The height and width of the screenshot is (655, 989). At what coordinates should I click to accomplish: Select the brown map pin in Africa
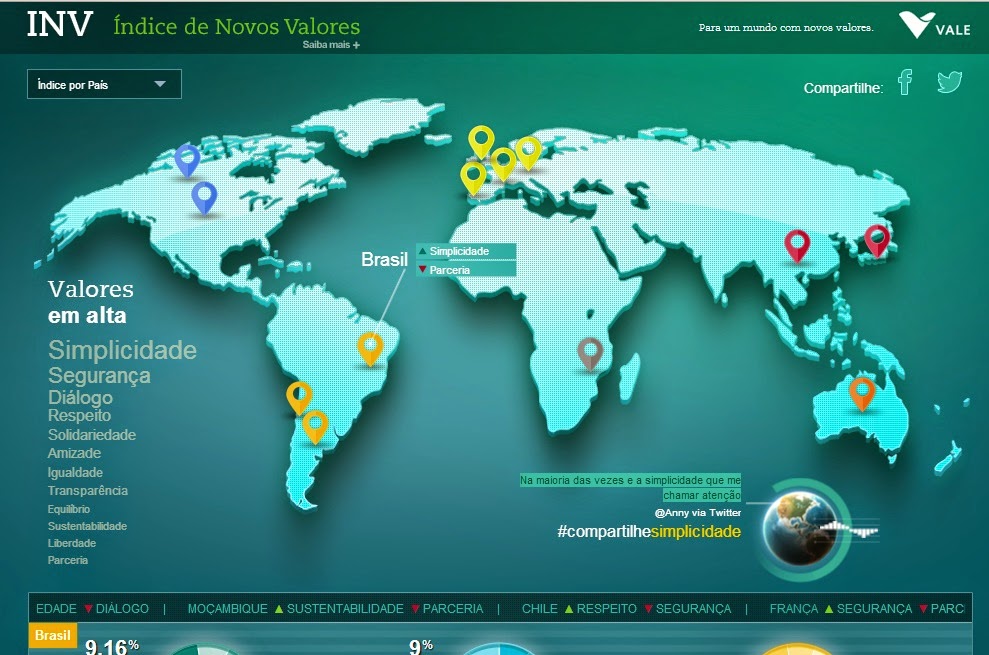[590, 352]
